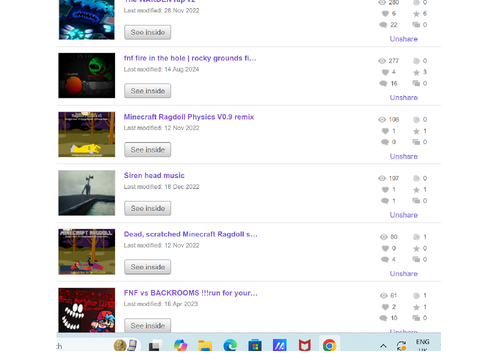
Task: Click the views eye icon for fnf fire in the hole
Action: click(382, 61)
